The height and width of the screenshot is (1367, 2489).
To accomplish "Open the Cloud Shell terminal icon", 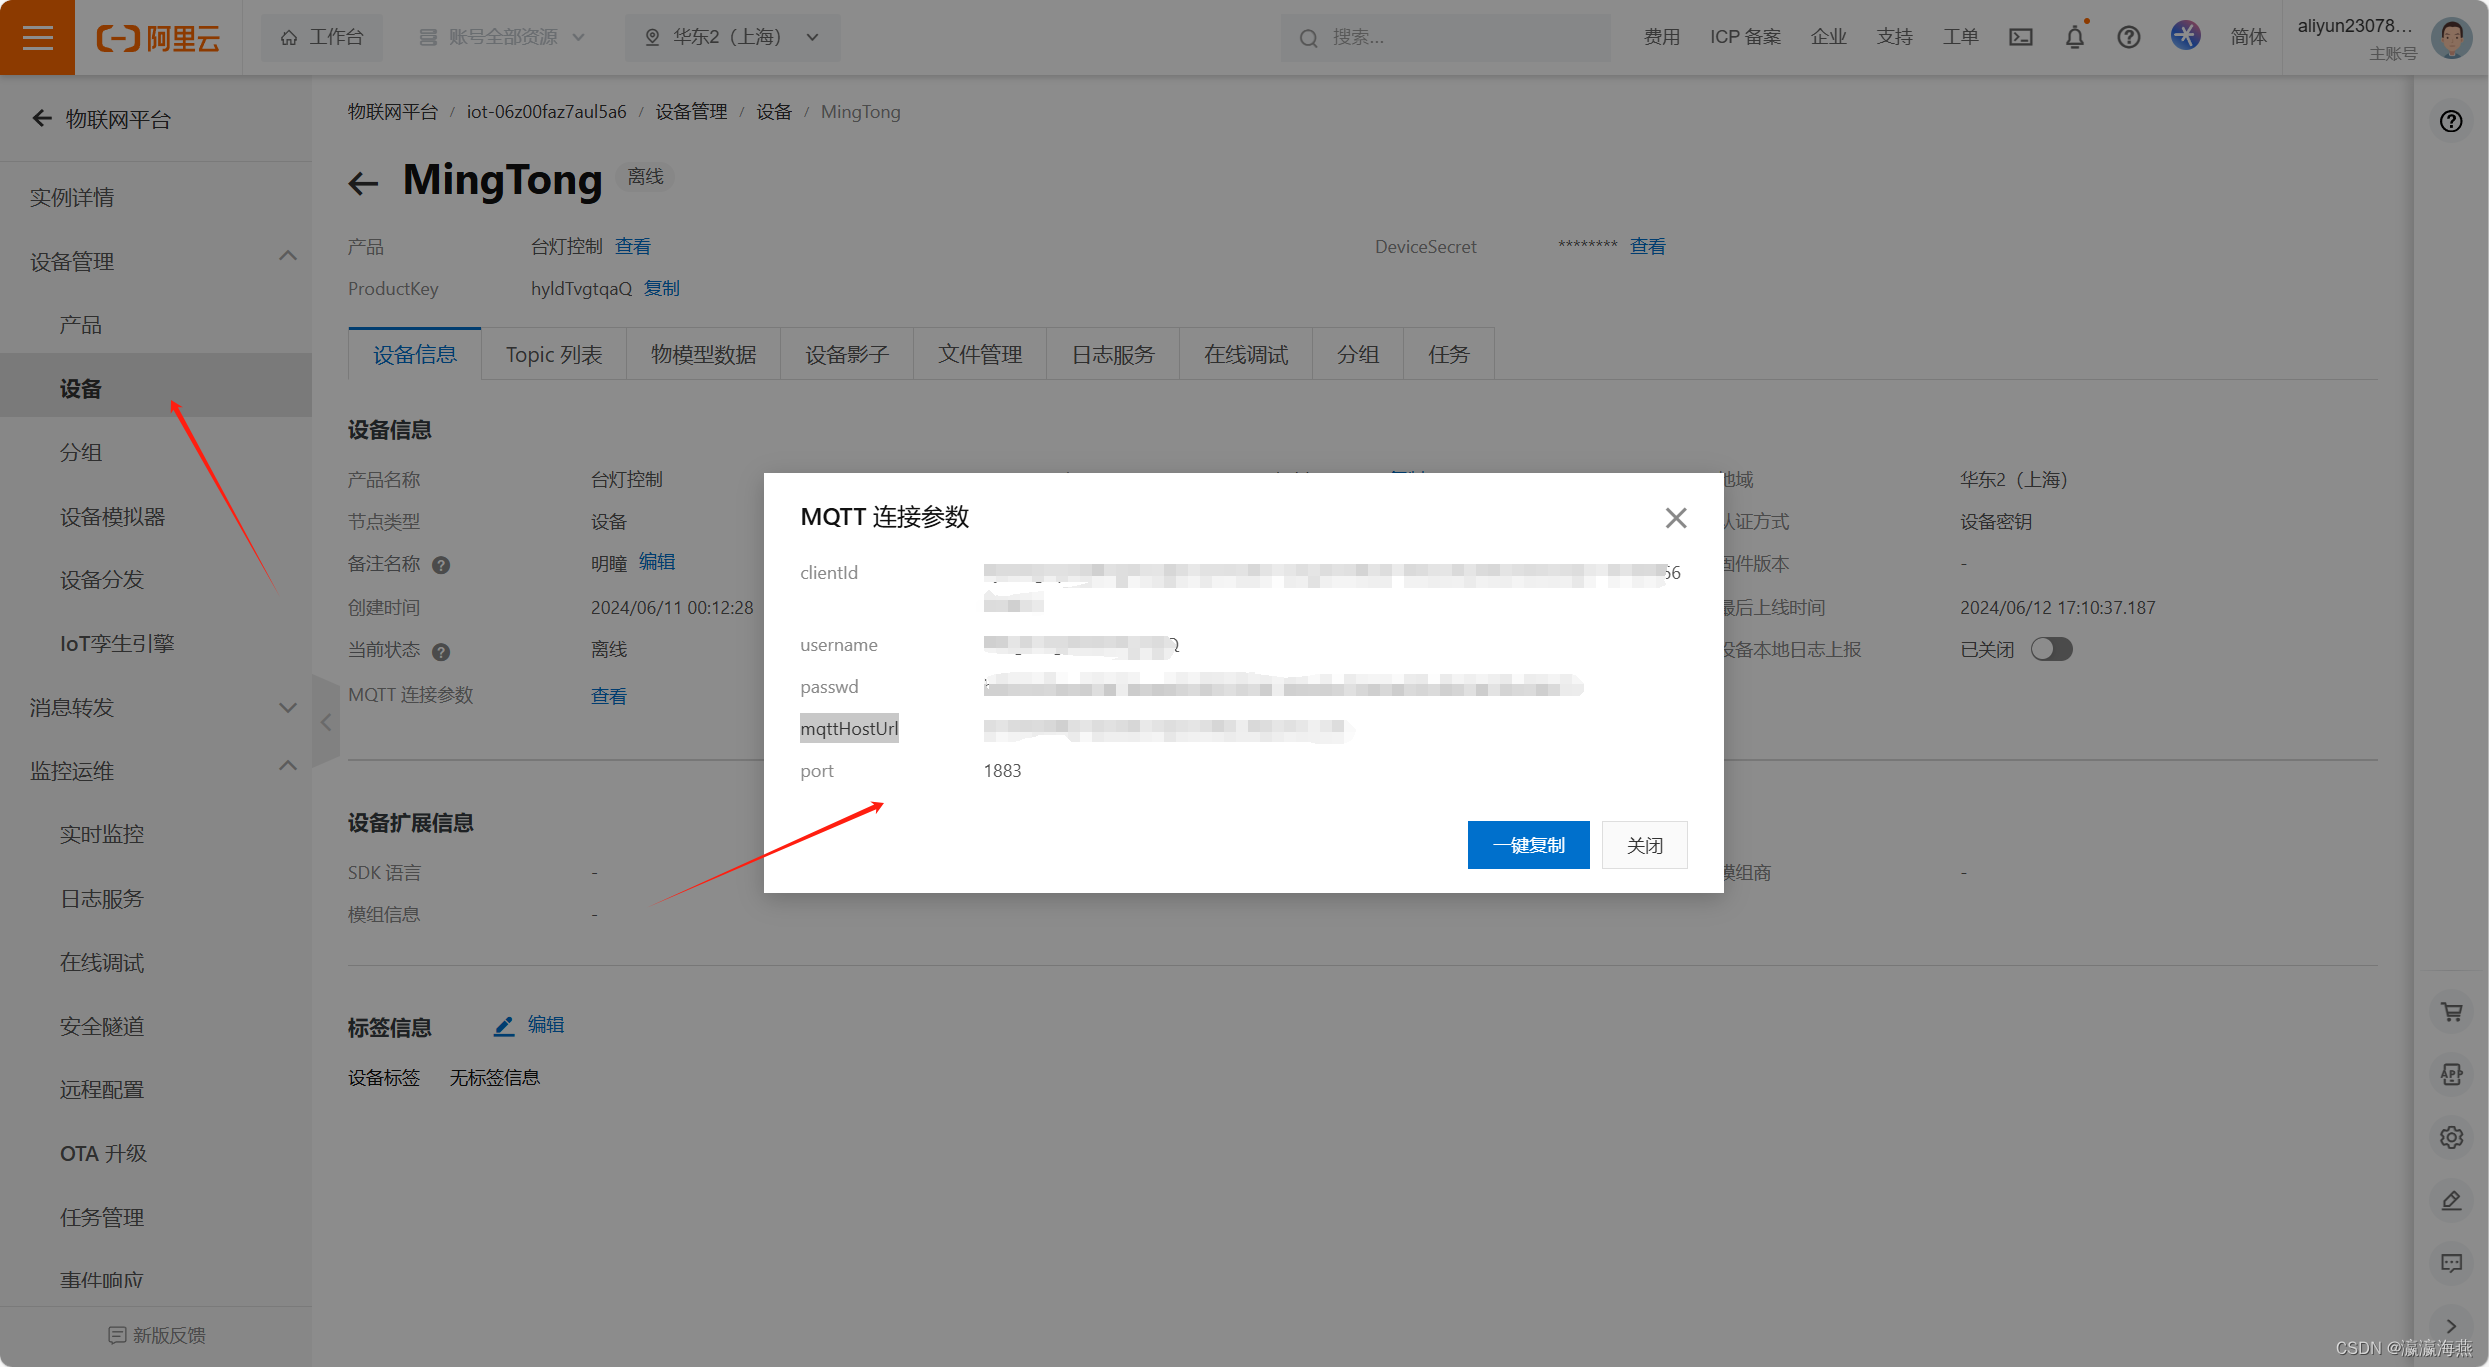I will [2020, 37].
